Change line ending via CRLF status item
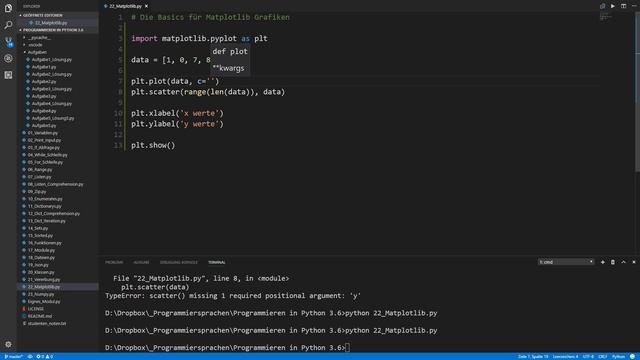Image resolution: width=640 pixels, height=360 pixels. [603, 357]
